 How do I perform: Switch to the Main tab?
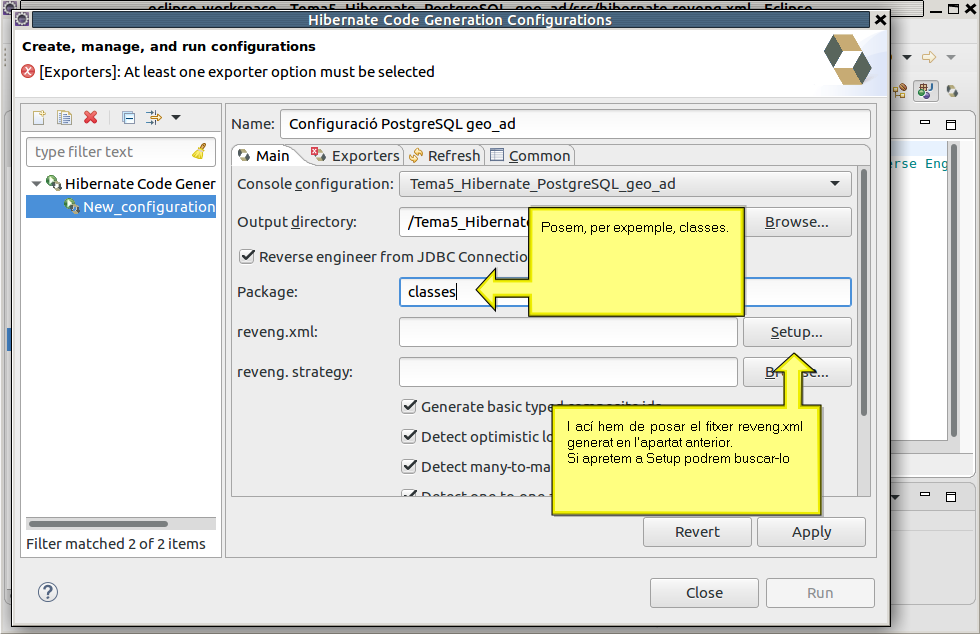click(x=264, y=156)
